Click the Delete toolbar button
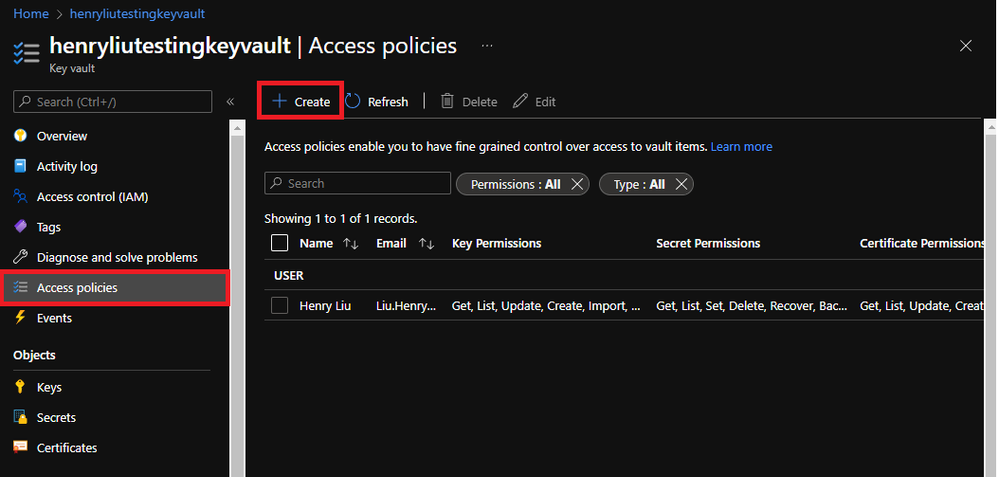The image size is (999, 477). [x=469, y=101]
